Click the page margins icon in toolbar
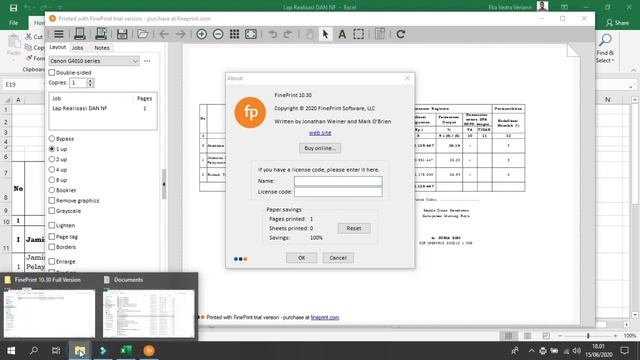 pos(380,34)
